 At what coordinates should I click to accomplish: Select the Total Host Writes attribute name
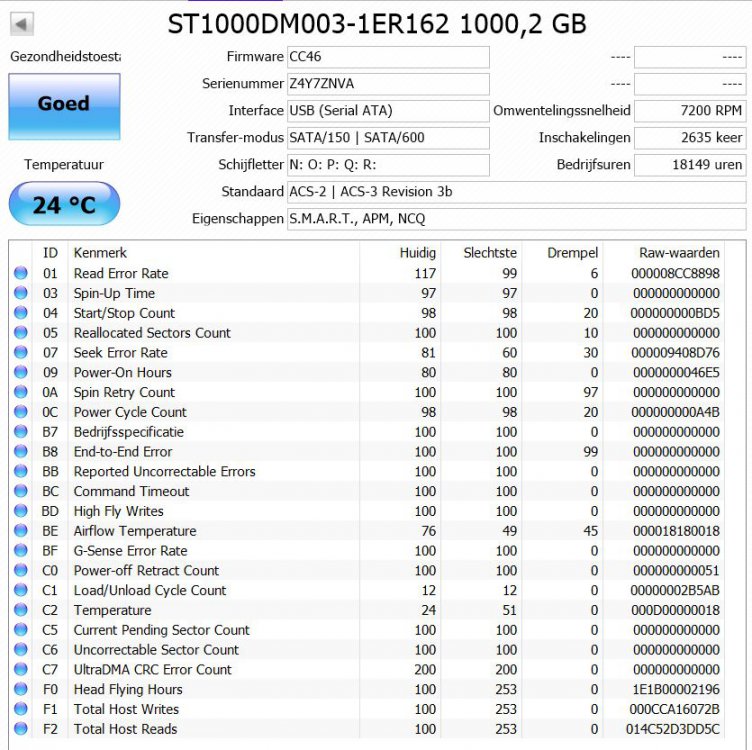pos(126,709)
